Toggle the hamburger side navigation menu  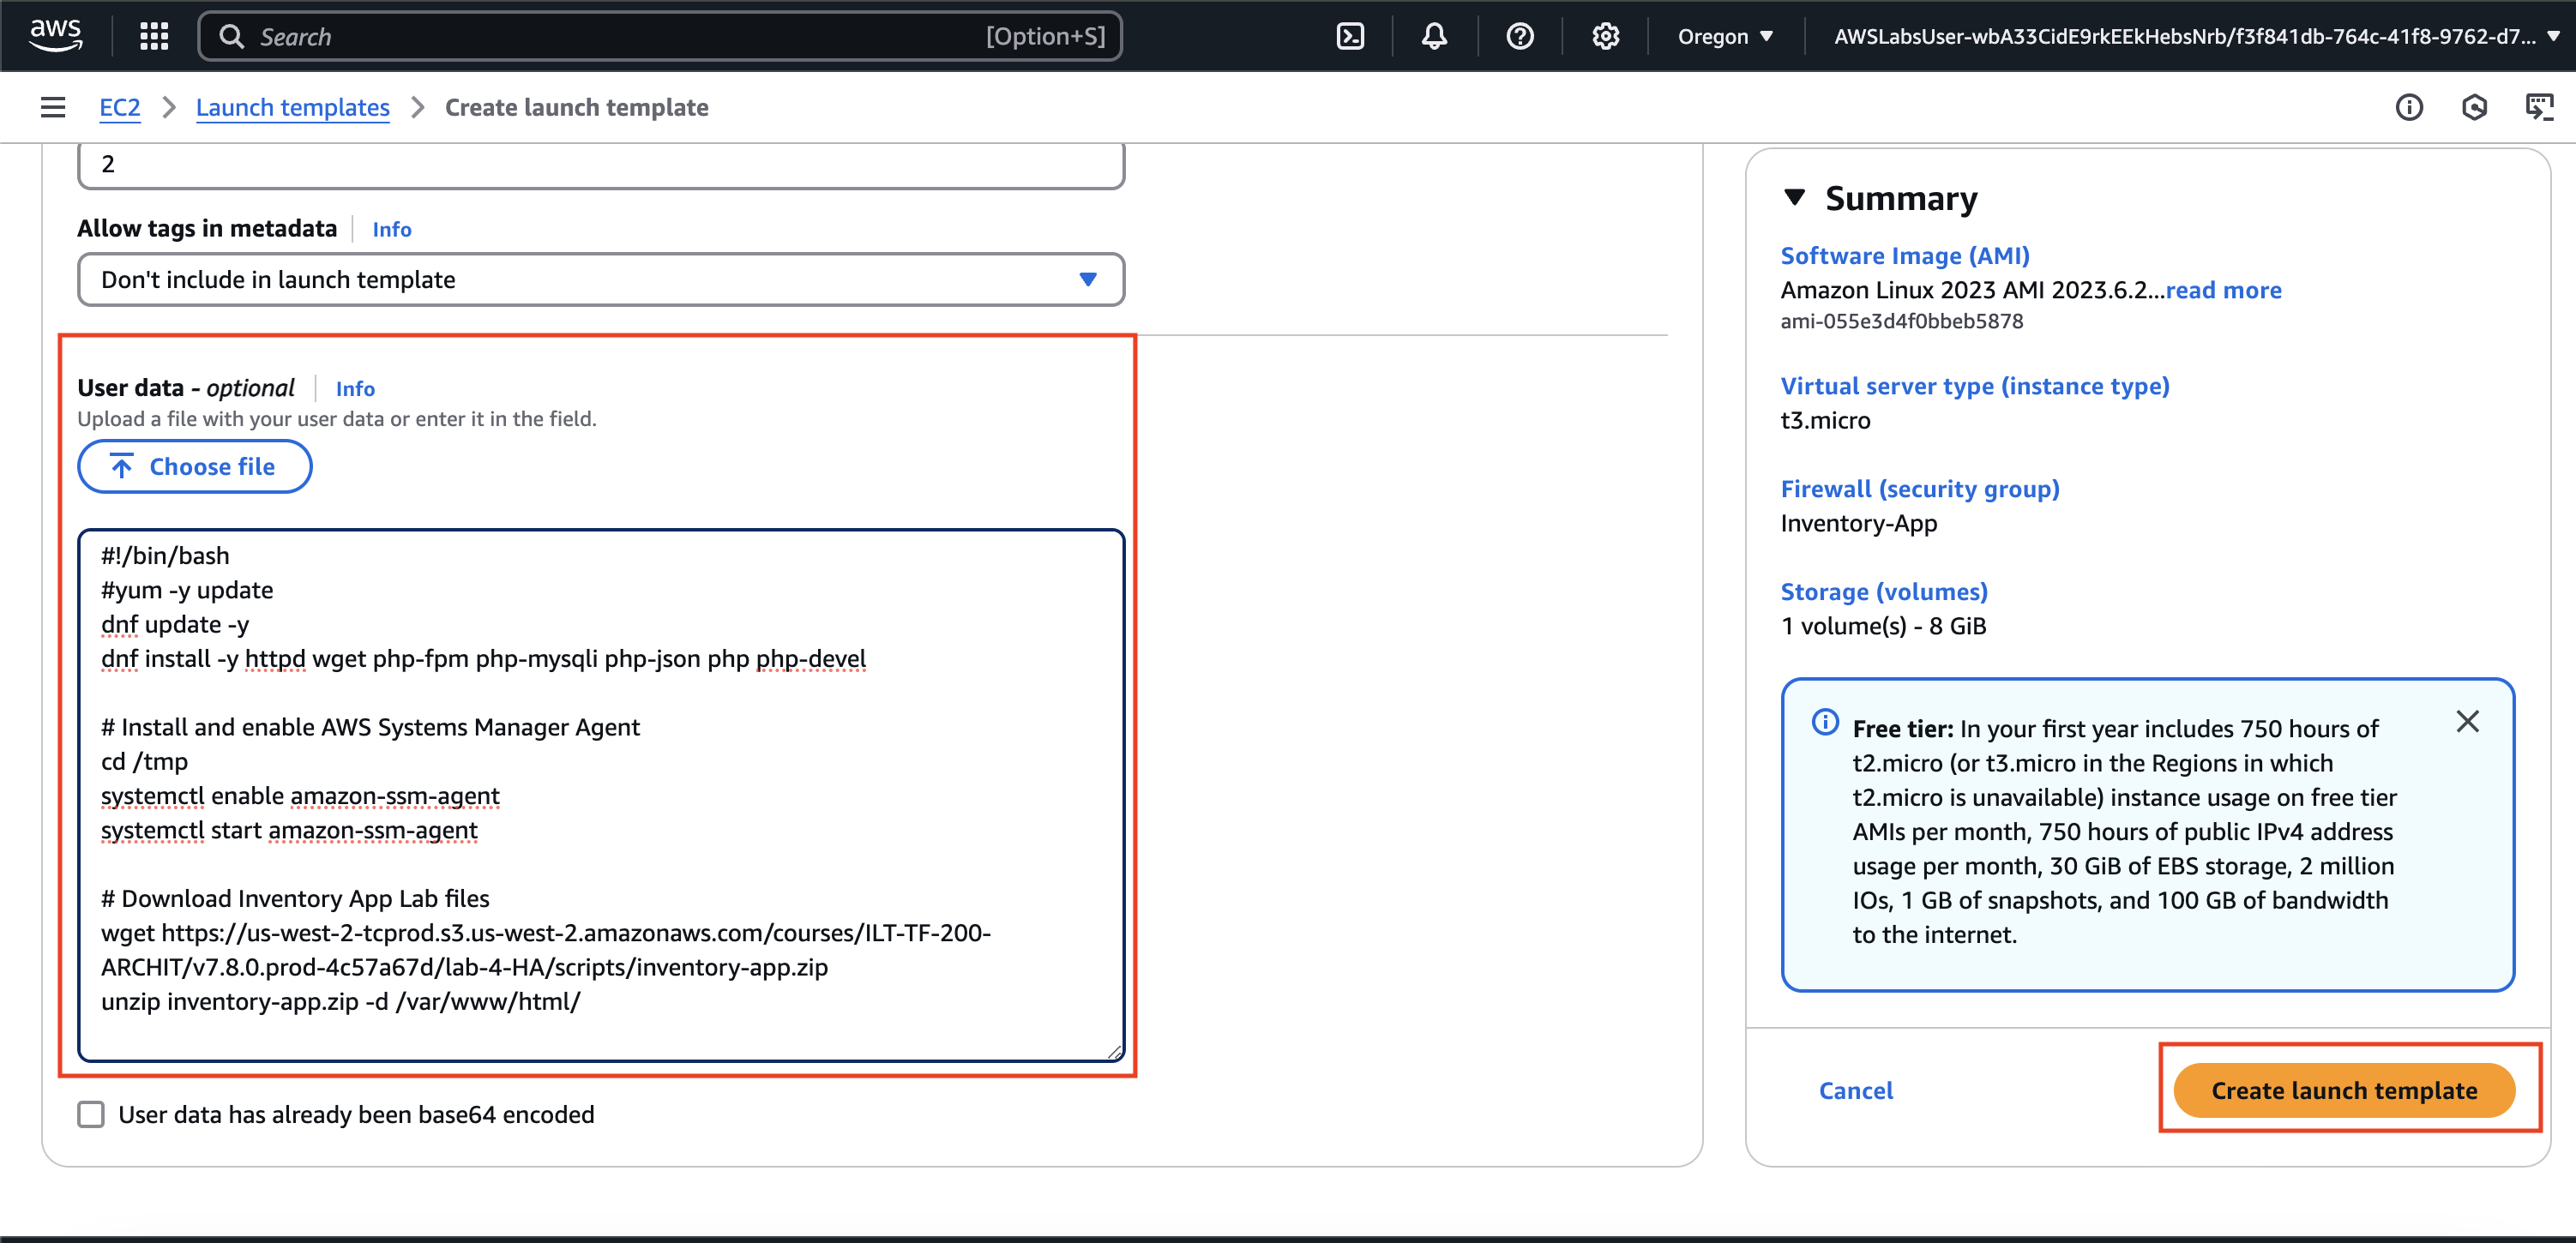[53, 107]
